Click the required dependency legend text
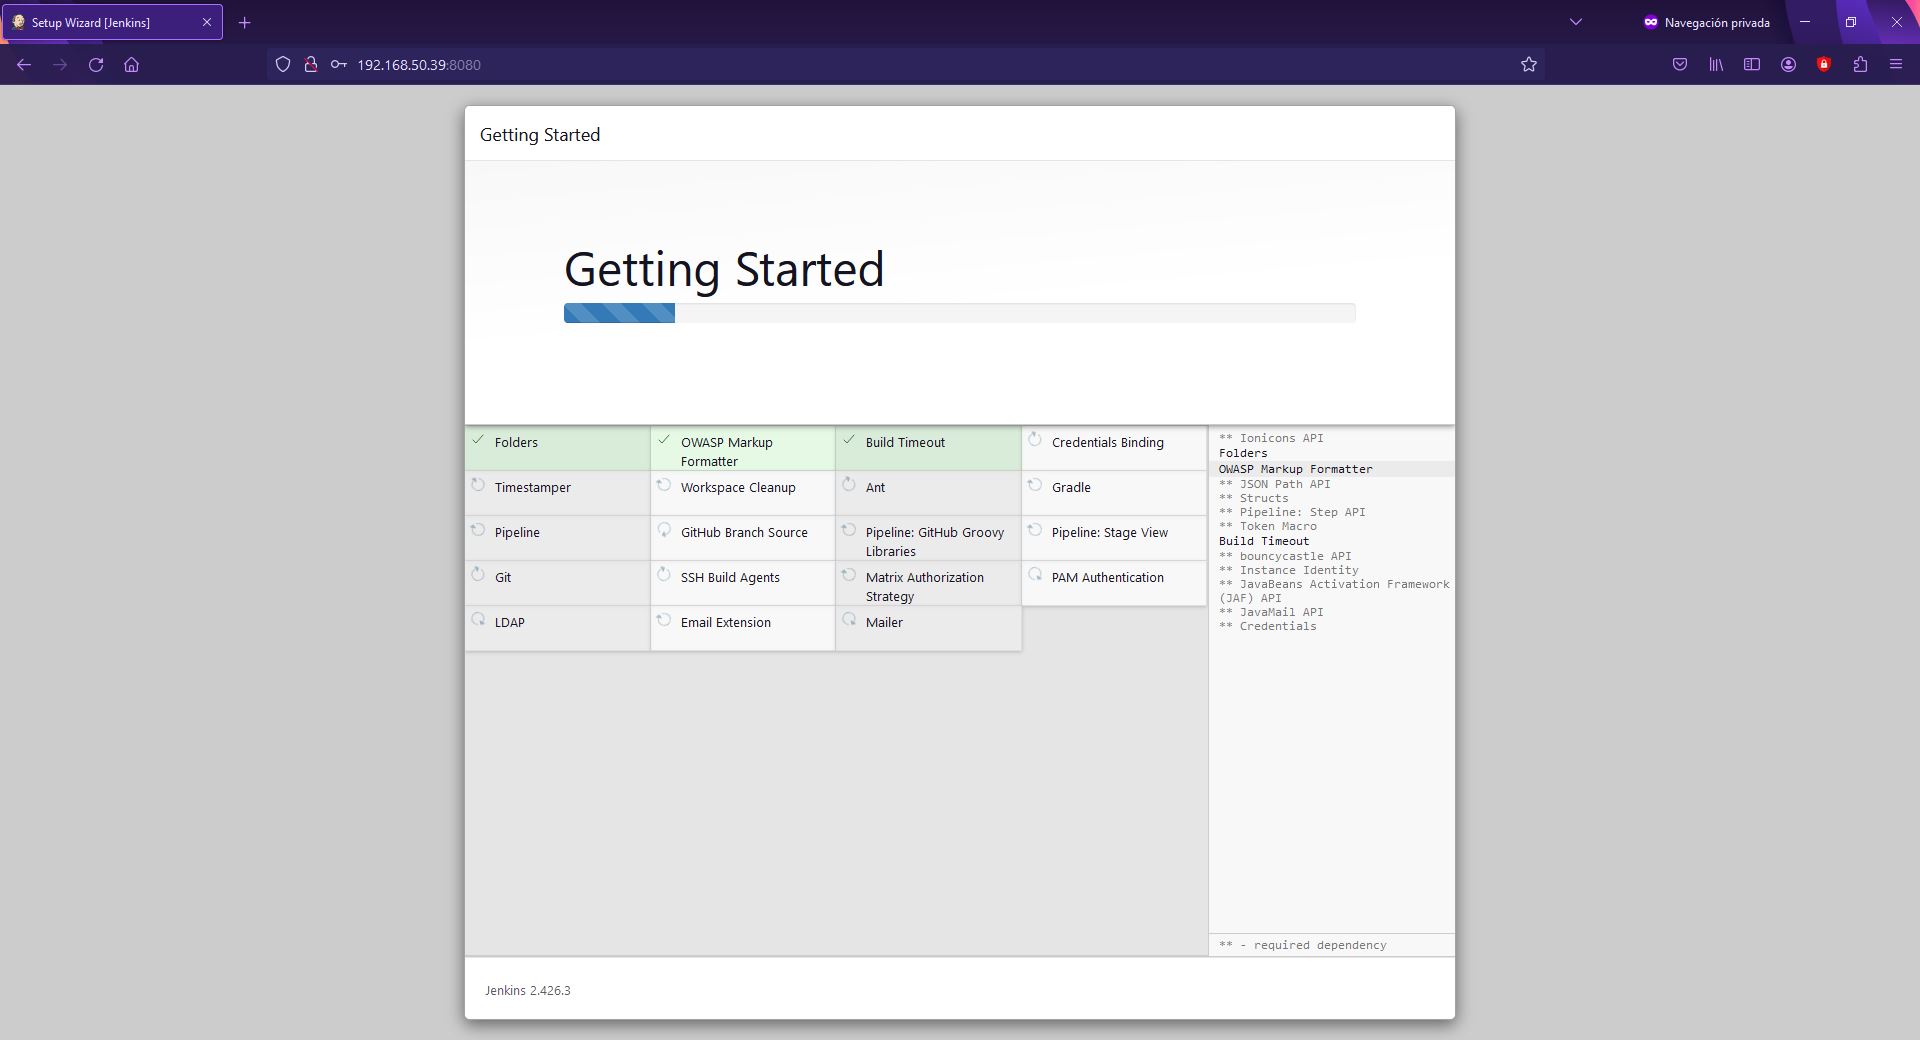This screenshot has width=1920, height=1040. 1303,945
